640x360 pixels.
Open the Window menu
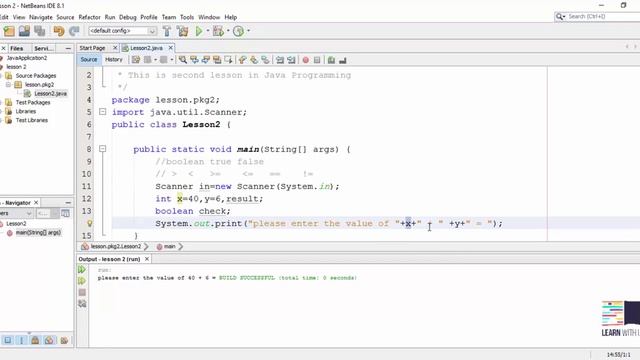[x=209, y=17]
